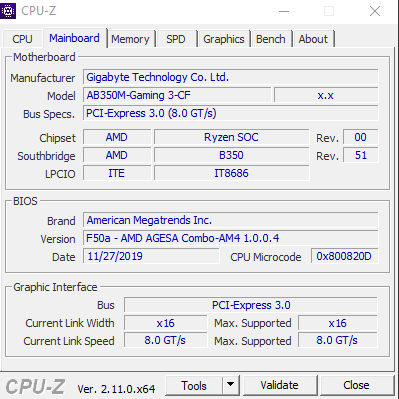The image size is (399, 399).
Task: Click the model revision field x.x
Action: [x=326, y=95]
